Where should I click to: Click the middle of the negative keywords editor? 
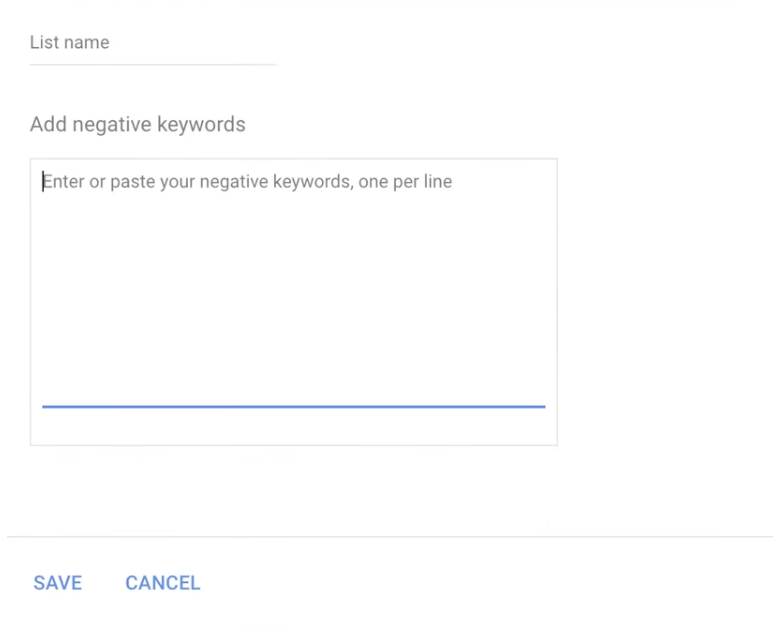coord(294,302)
